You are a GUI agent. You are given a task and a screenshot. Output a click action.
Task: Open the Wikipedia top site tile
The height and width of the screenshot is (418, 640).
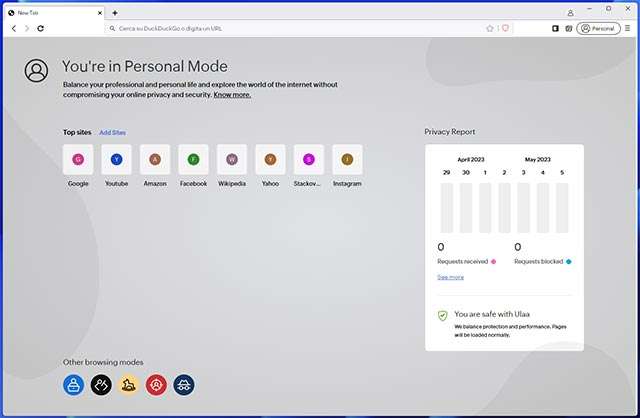(232, 159)
